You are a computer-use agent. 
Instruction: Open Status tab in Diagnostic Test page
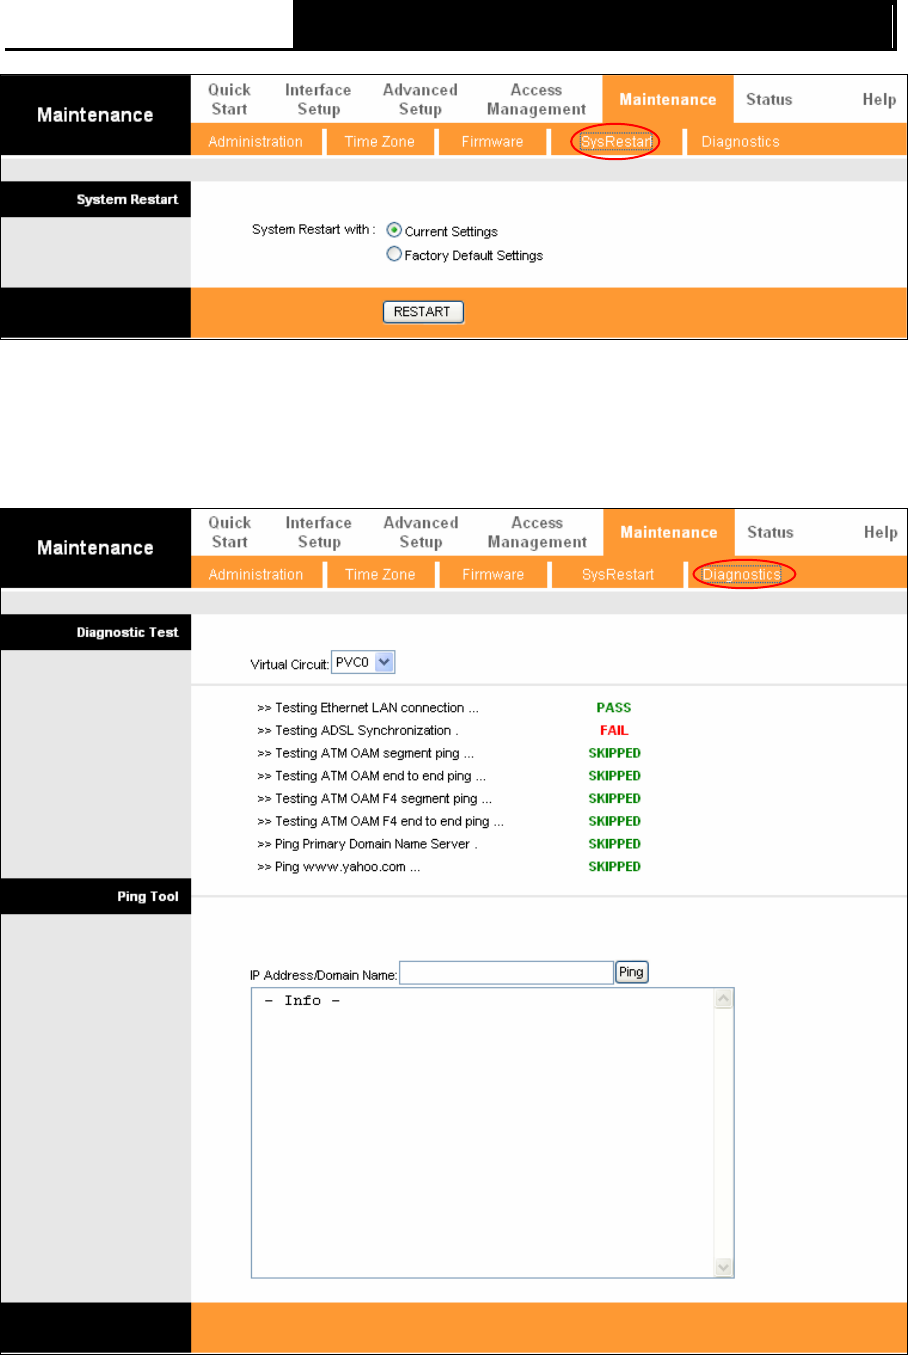coord(770,532)
